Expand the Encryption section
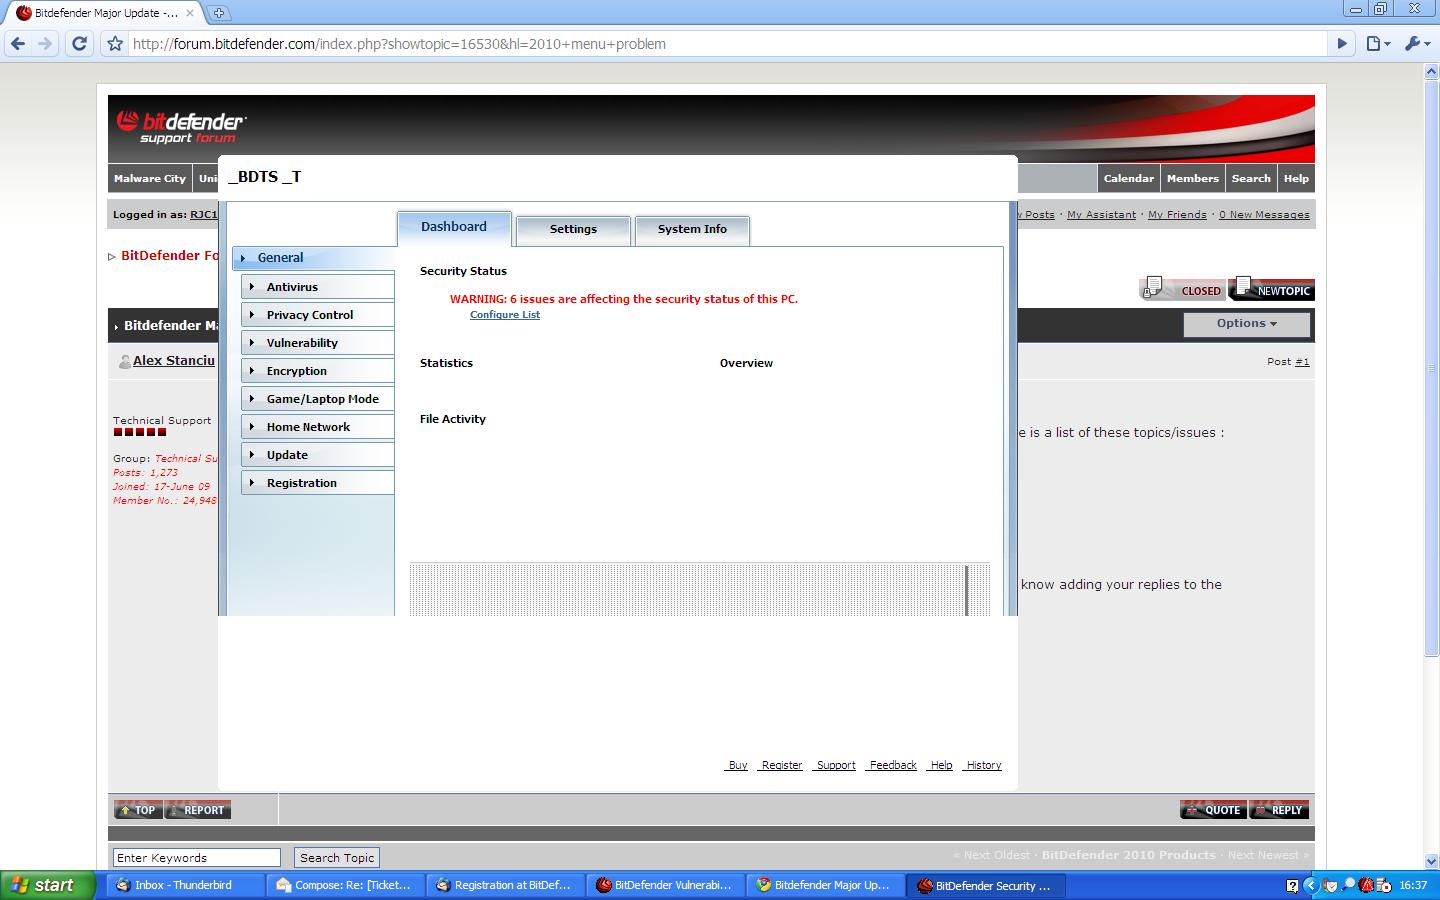Viewport: 1440px width, 900px height. pyautogui.click(x=318, y=371)
